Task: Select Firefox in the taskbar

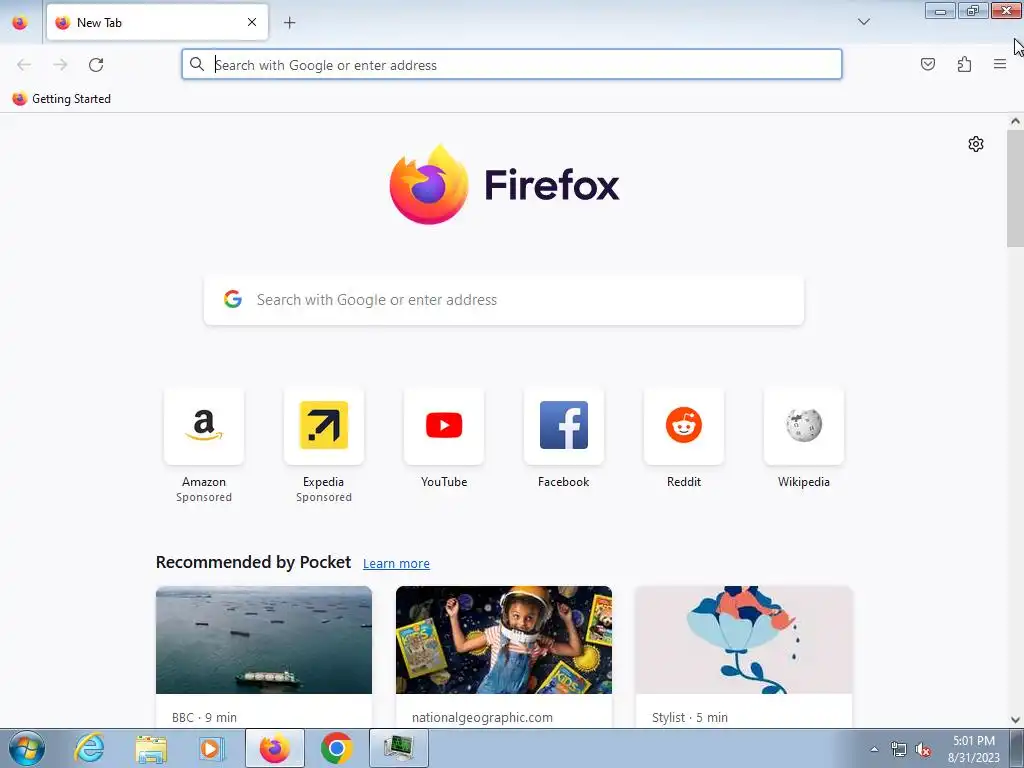Action: click(x=275, y=748)
